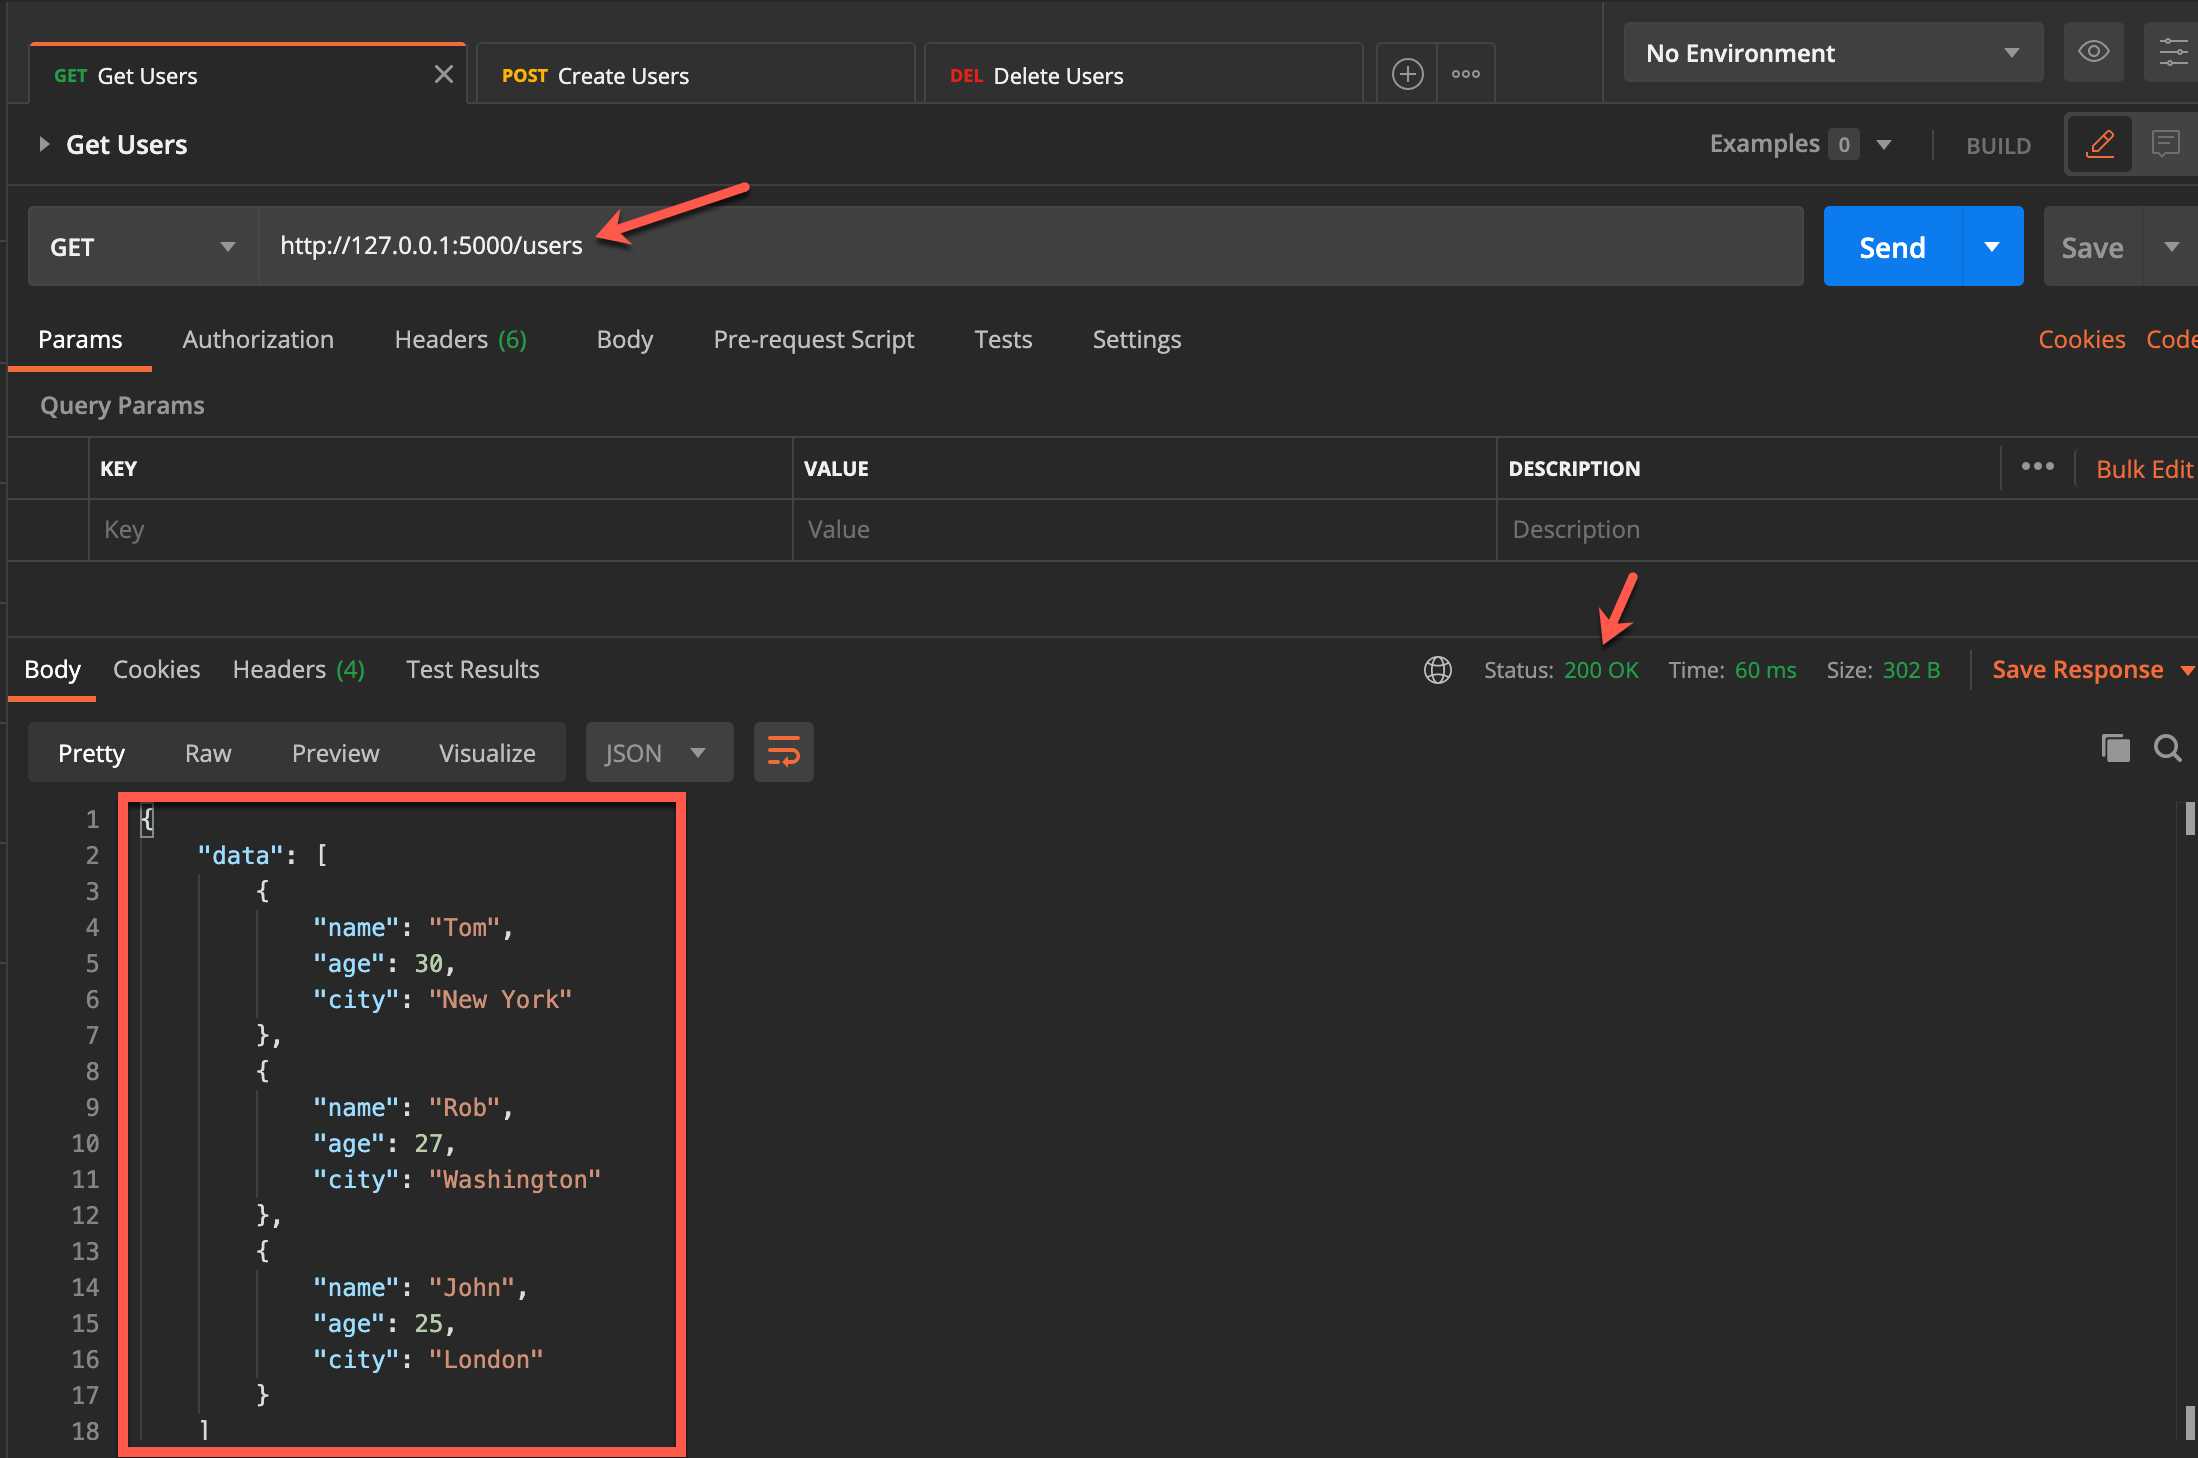
Task: Switch response view to Preview
Action: point(335,752)
